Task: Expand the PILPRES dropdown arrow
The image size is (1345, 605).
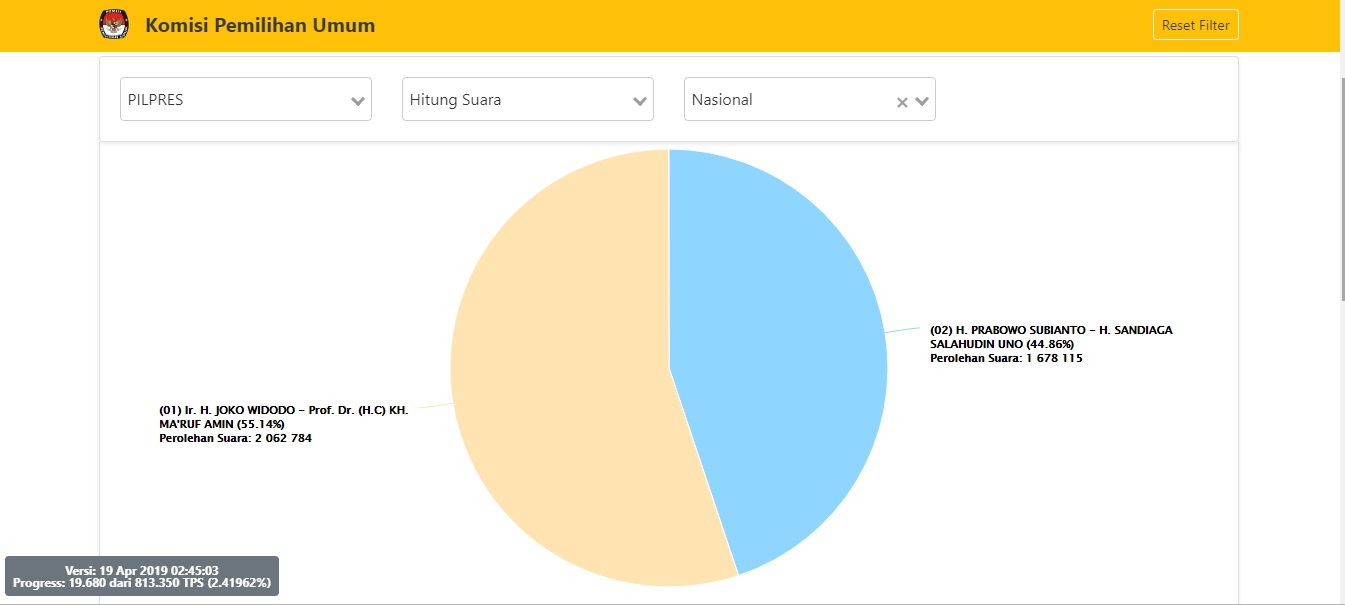Action: click(x=358, y=101)
